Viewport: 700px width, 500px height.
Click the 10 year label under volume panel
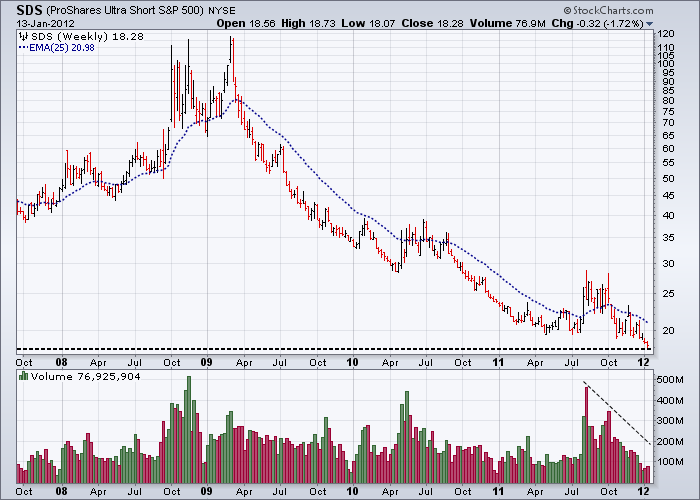pos(352,491)
